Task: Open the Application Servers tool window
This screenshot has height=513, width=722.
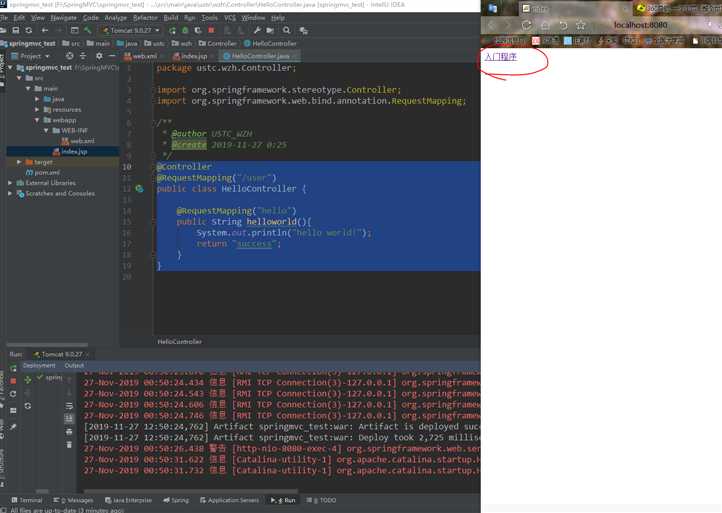Action: [229, 500]
